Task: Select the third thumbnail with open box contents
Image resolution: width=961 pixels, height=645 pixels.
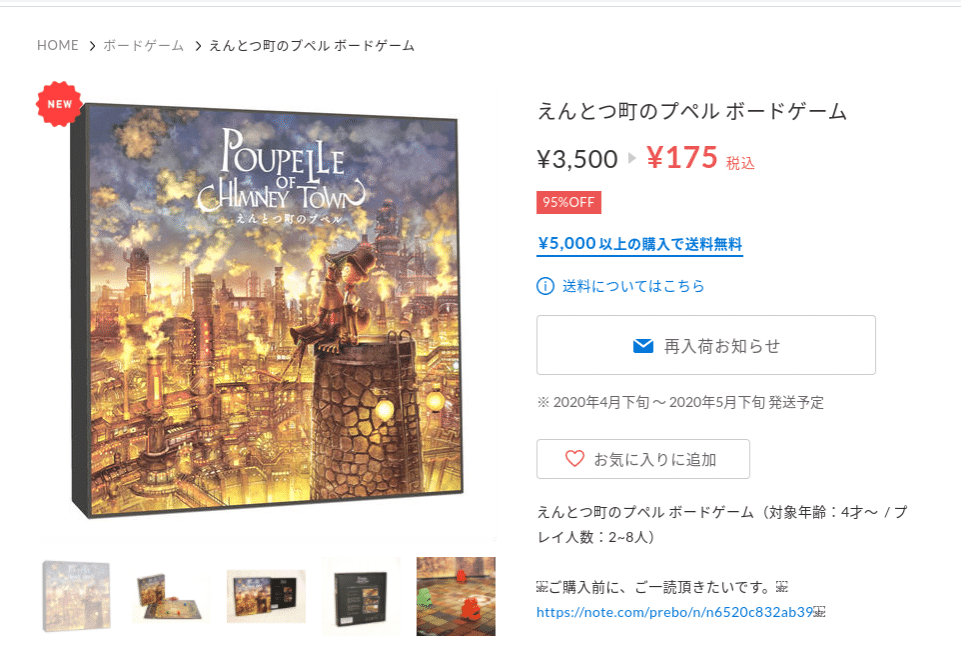Action: click(x=266, y=597)
